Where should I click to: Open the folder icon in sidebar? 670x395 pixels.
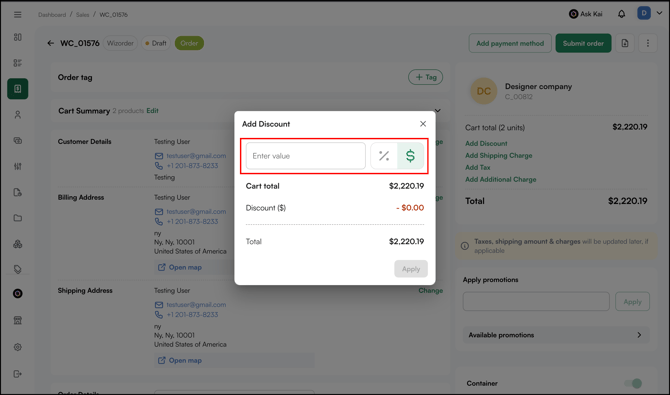pyautogui.click(x=18, y=218)
